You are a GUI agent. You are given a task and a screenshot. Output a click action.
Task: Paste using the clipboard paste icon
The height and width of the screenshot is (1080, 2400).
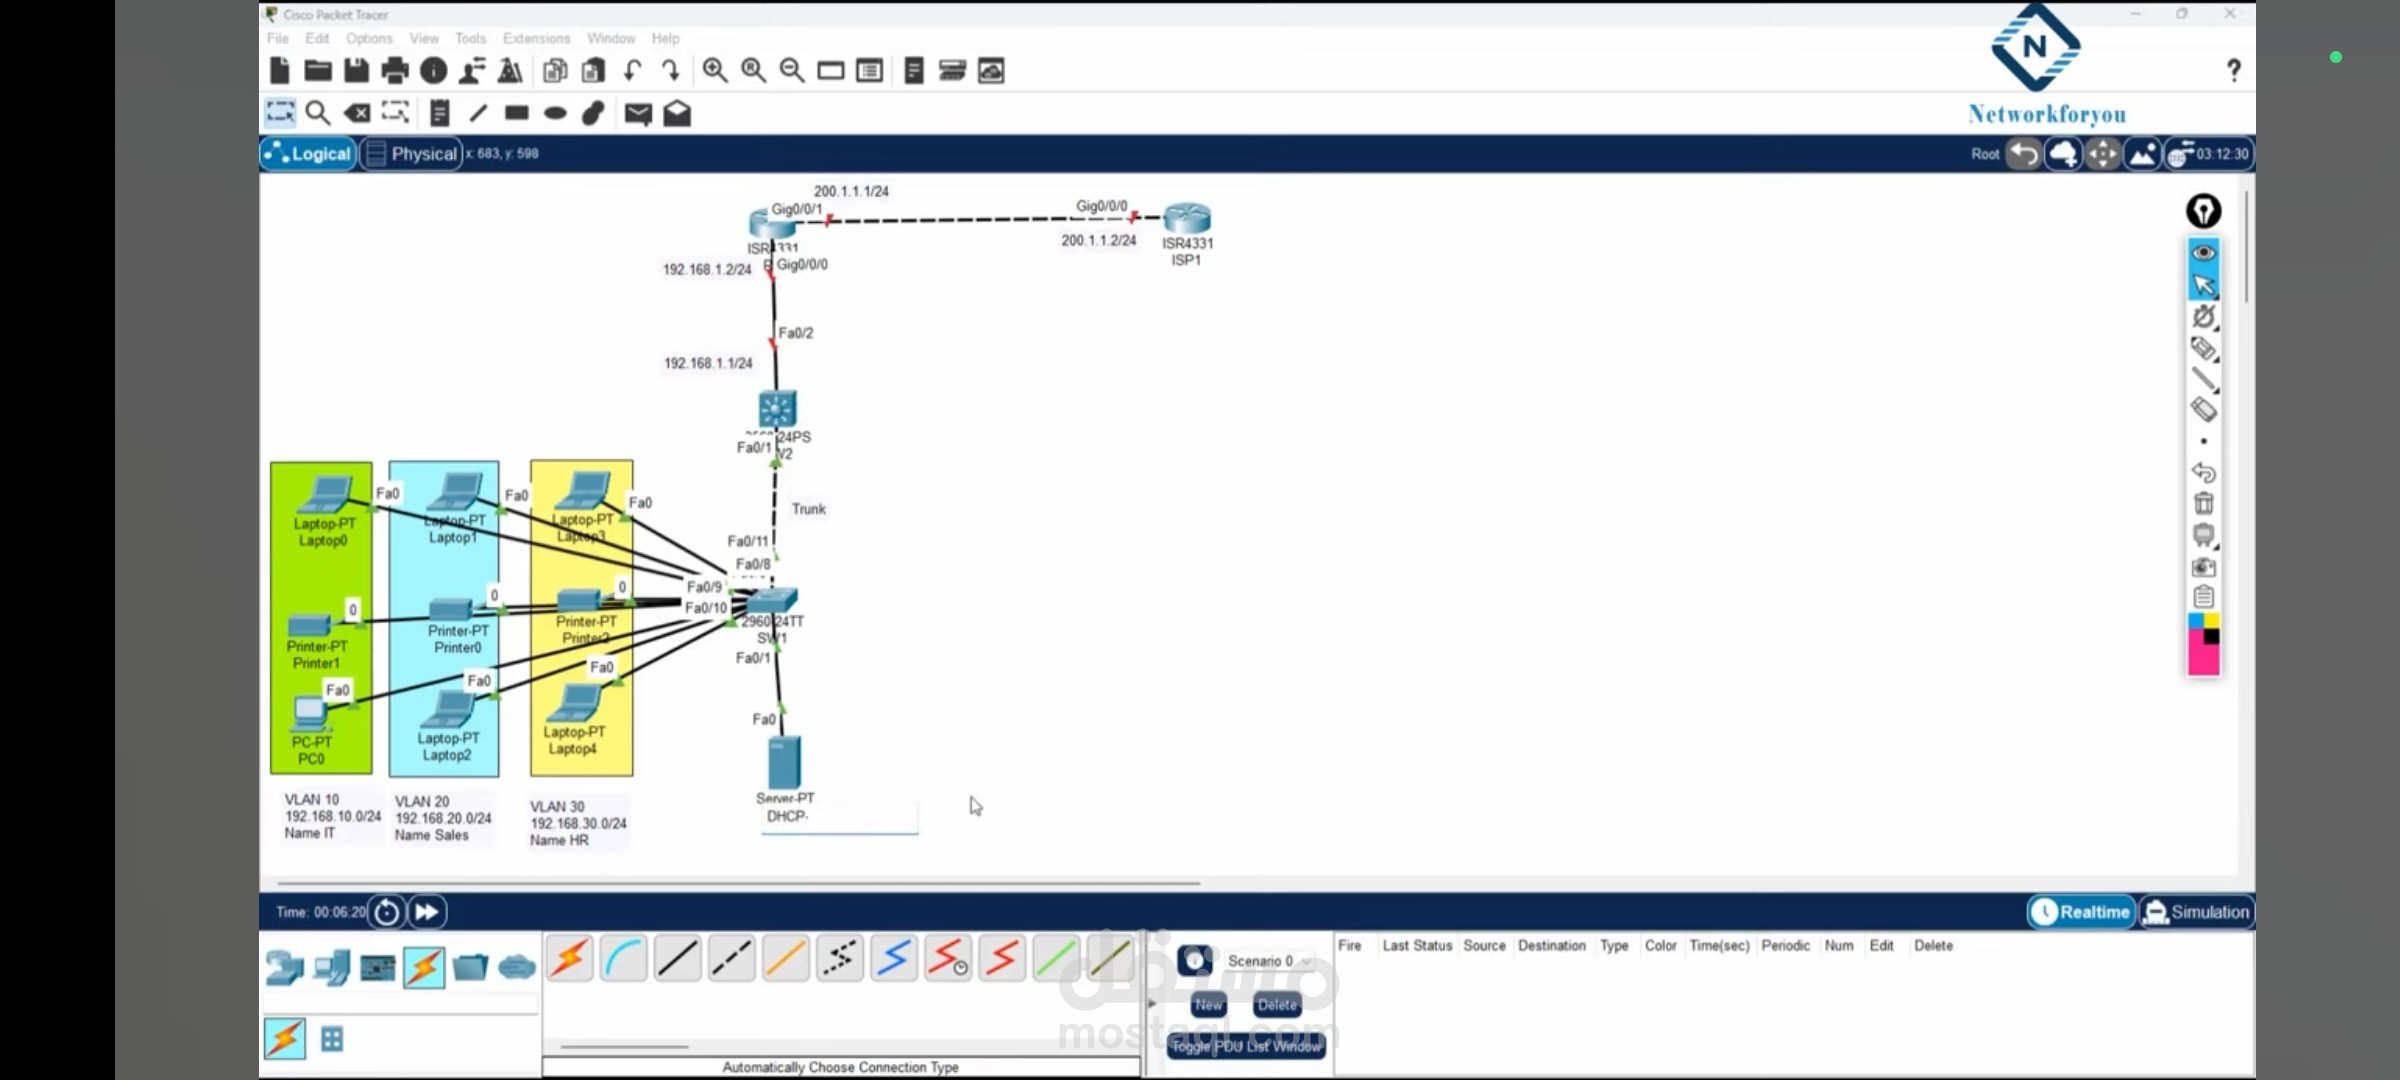594,71
